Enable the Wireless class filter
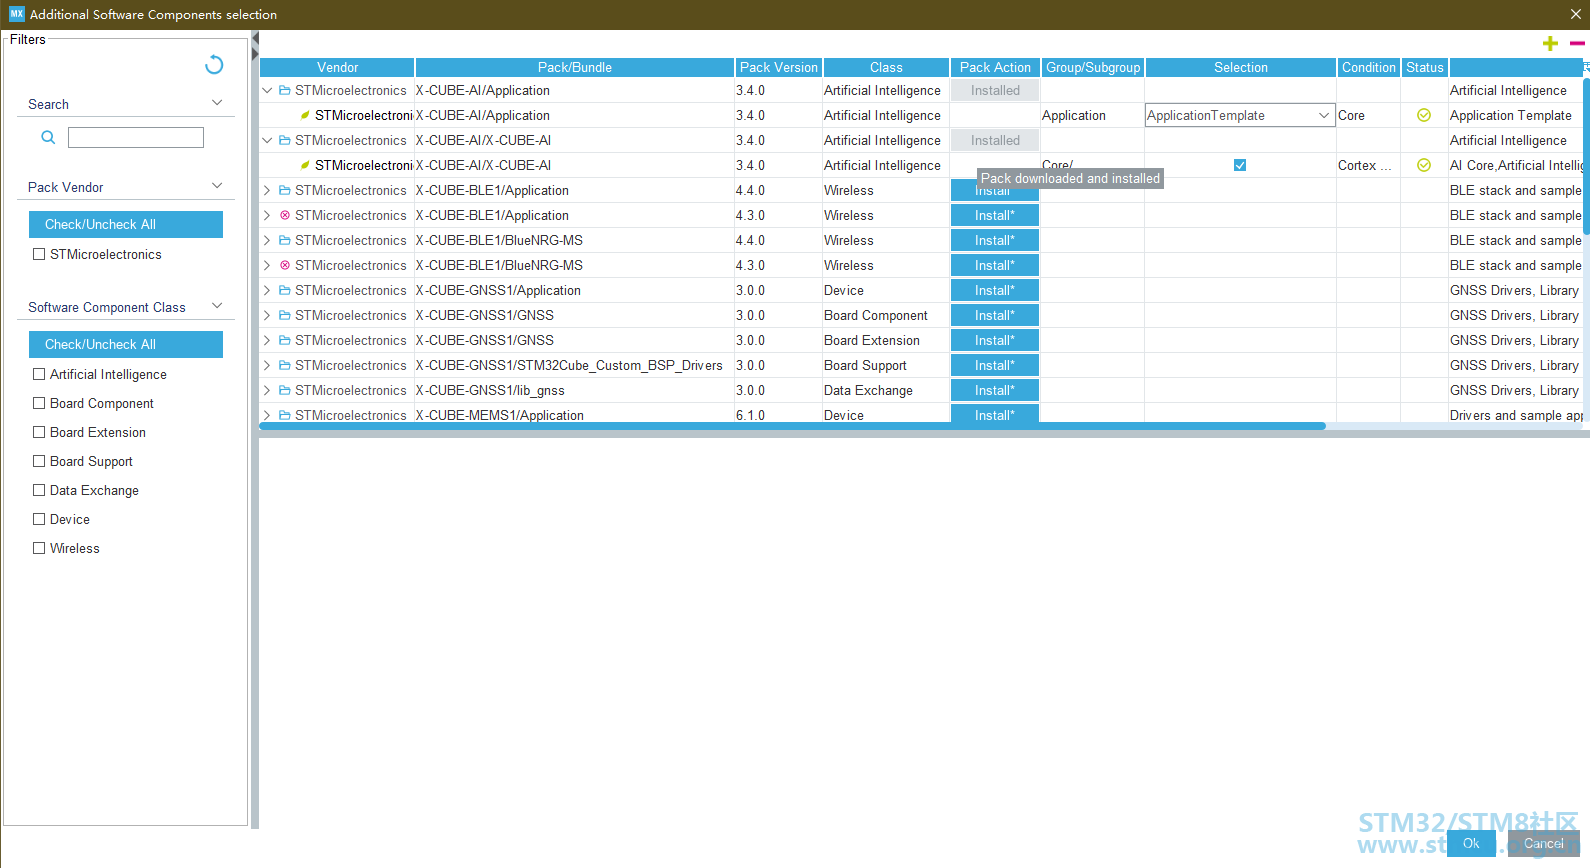 tap(39, 548)
